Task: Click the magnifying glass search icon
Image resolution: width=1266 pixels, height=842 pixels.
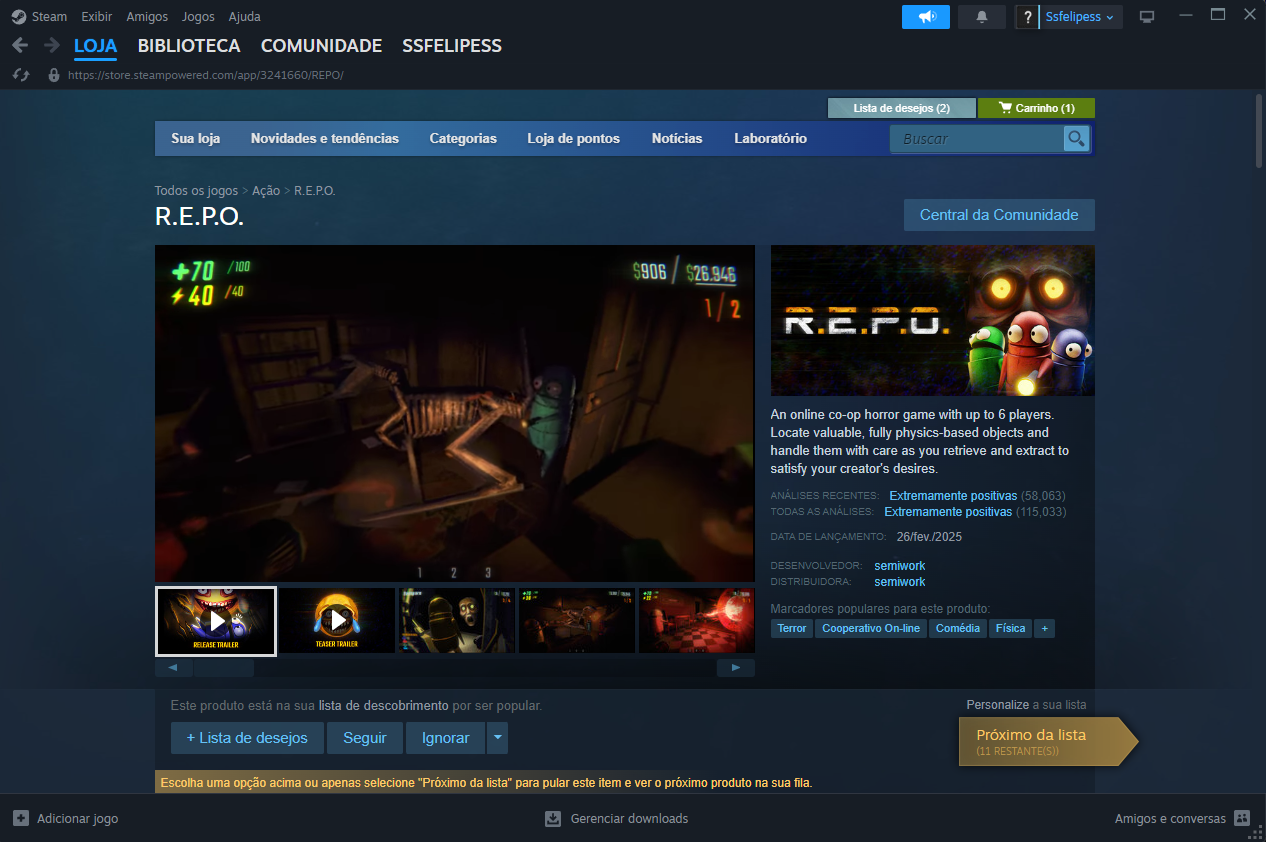Action: pyautogui.click(x=1076, y=139)
